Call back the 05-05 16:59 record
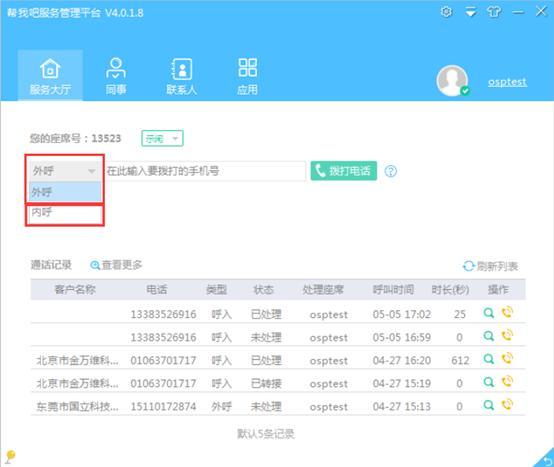The width and height of the screenshot is (554, 467). (x=507, y=335)
